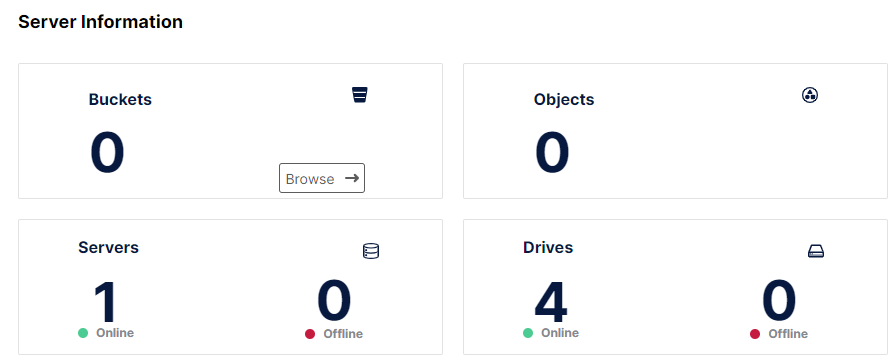
Task: Click the Drives offline count 0
Action: (779, 301)
